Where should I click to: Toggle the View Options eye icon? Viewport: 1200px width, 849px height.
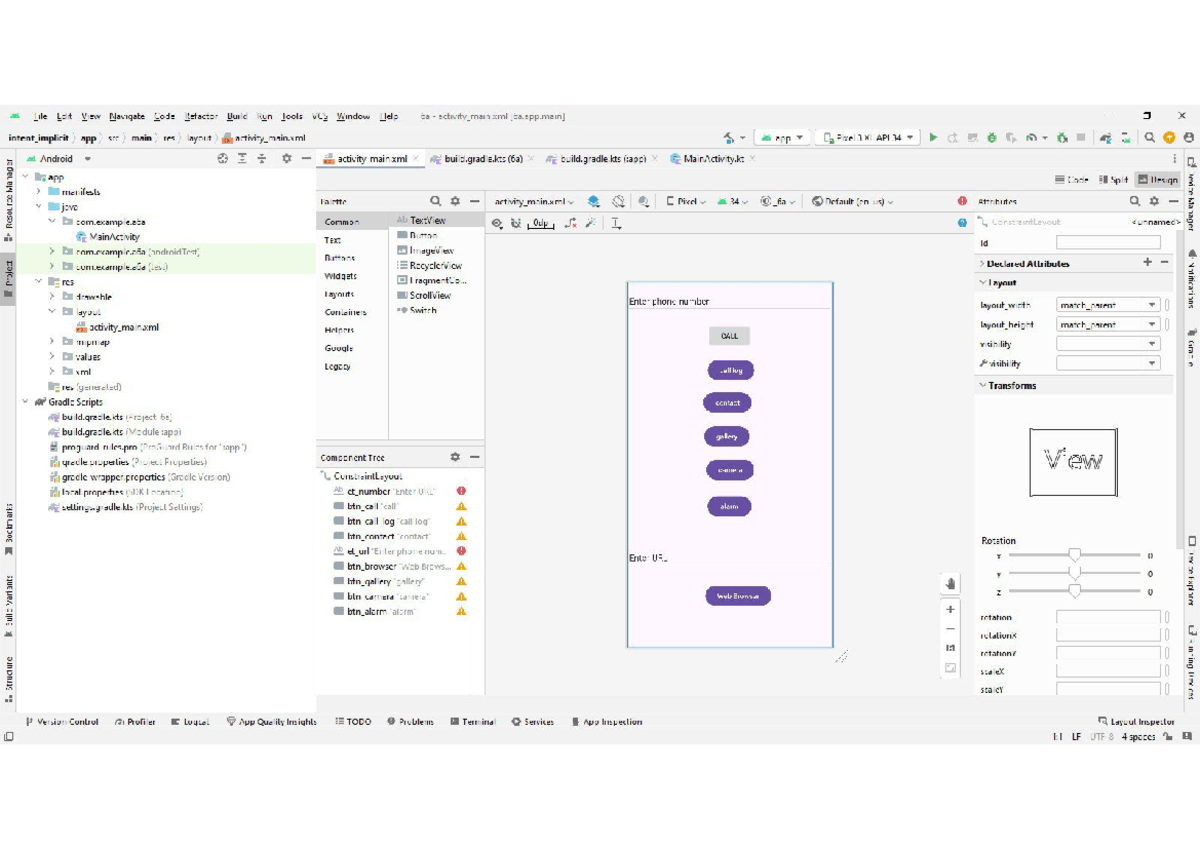496,223
